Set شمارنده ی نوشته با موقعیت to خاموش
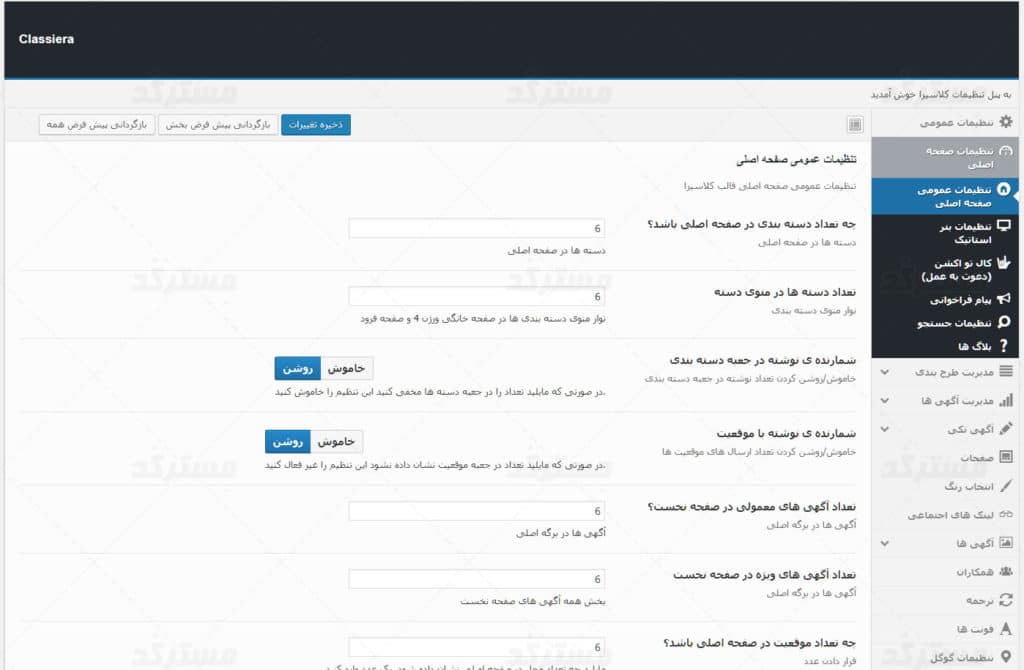1024x670 pixels. pyautogui.click(x=336, y=441)
